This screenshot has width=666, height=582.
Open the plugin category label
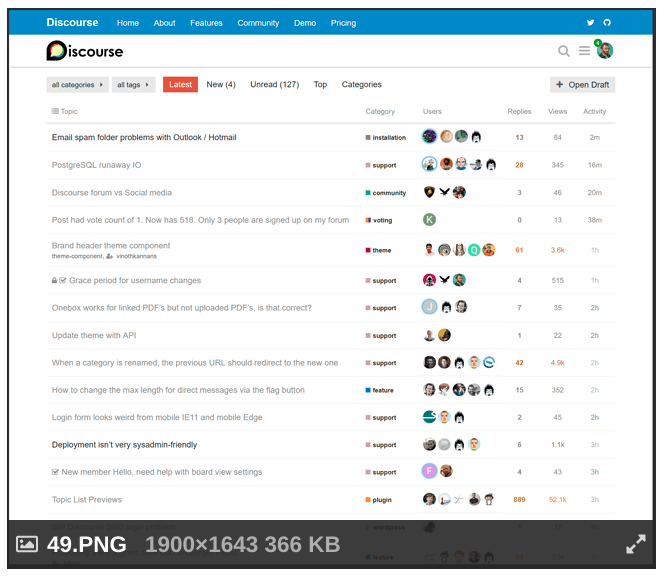pos(378,500)
